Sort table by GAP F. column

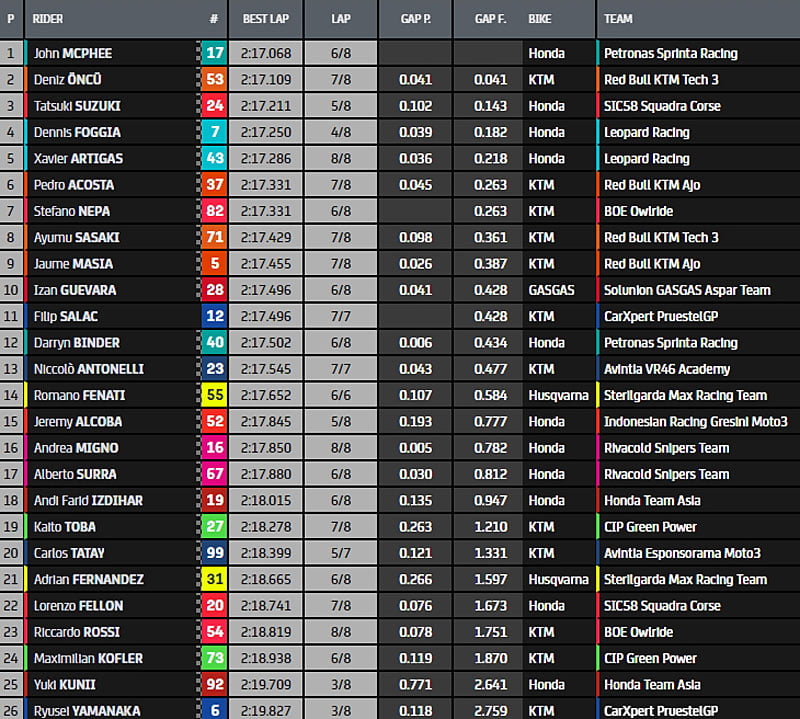pos(490,19)
